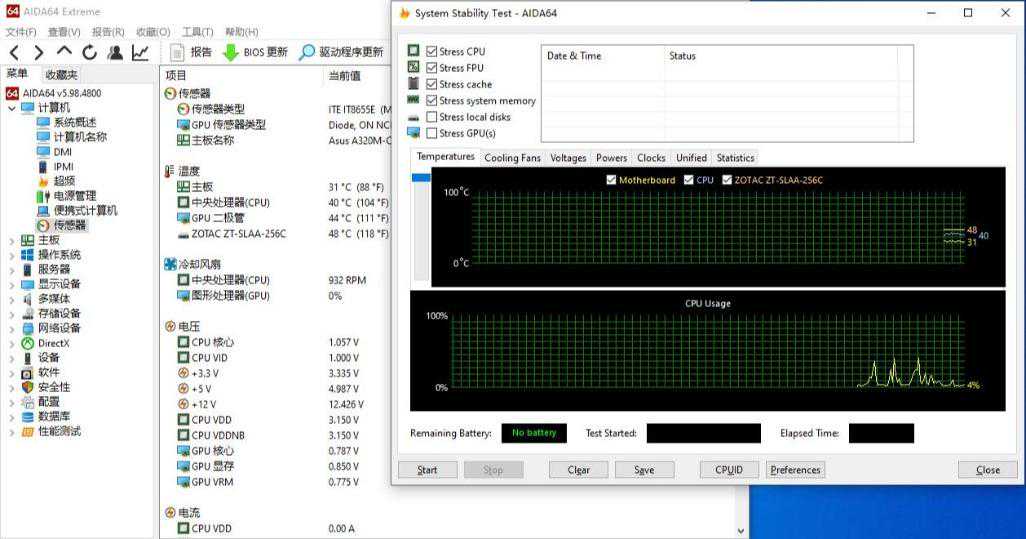This screenshot has height=539, width=1026.
Task: Click the Back navigation arrow
Action: click(15, 53)
